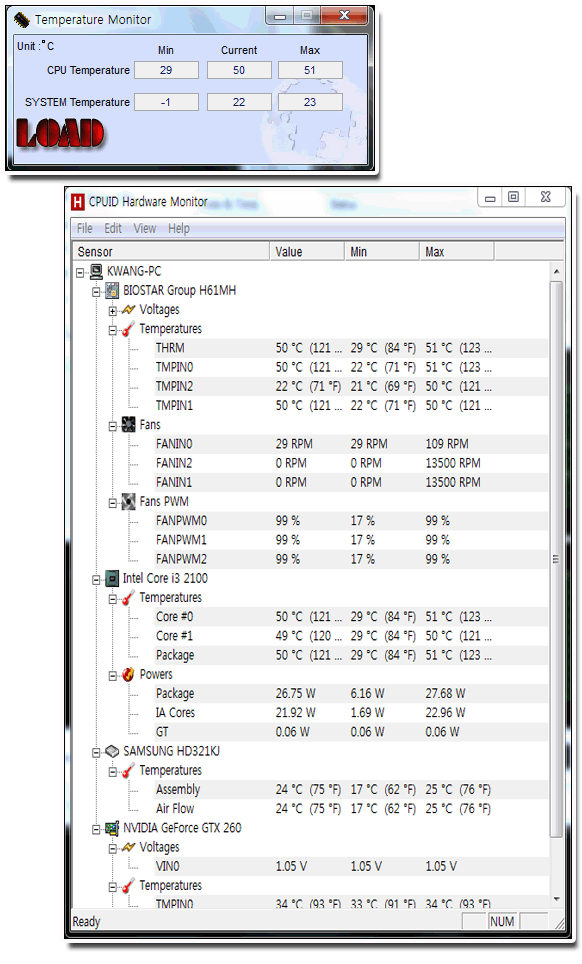Collapse the SAMSUNG HD321KJ node

(96, 752)
